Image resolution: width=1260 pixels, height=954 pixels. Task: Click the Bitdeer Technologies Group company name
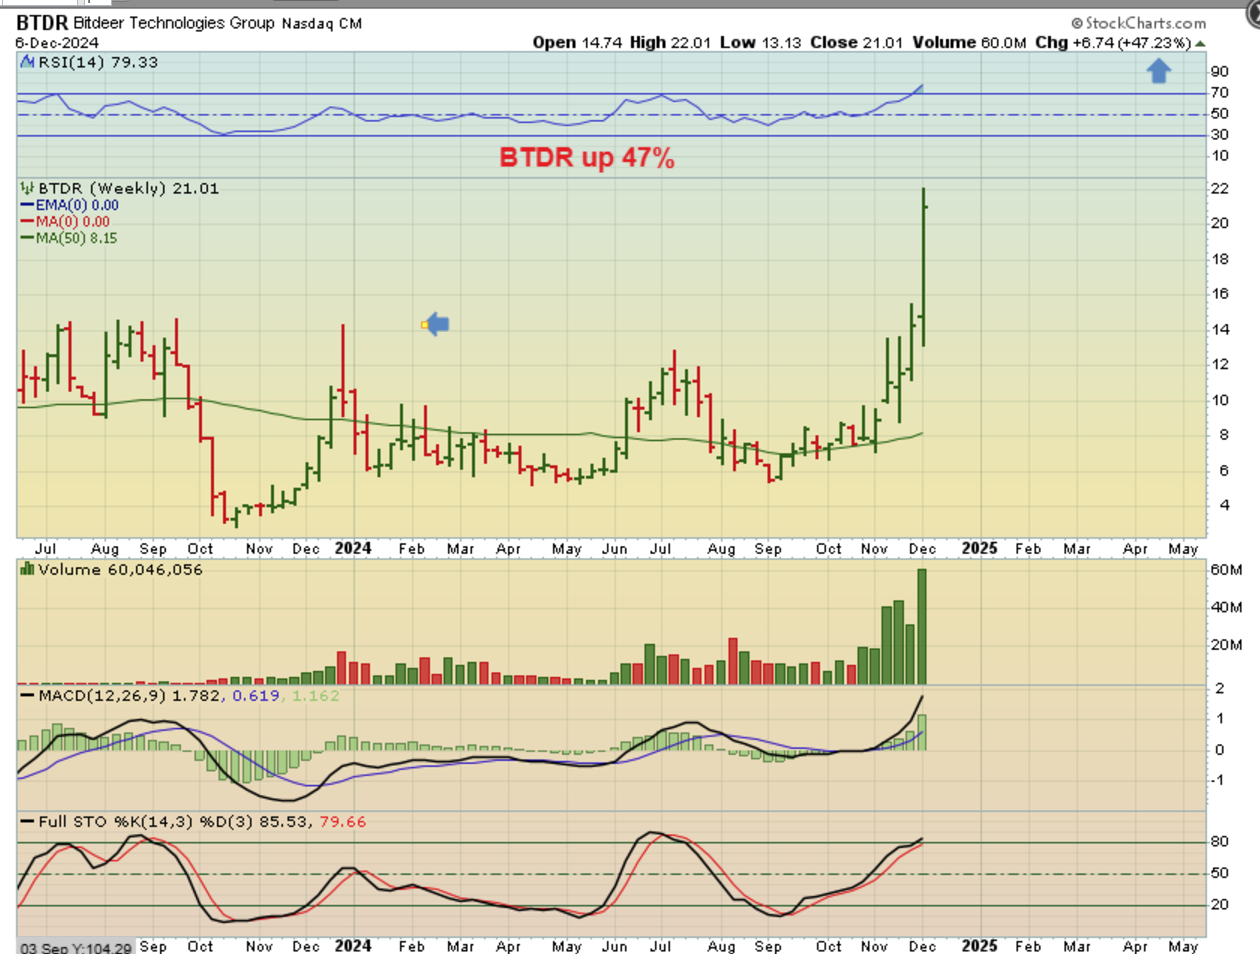click(x=174, y=23)
